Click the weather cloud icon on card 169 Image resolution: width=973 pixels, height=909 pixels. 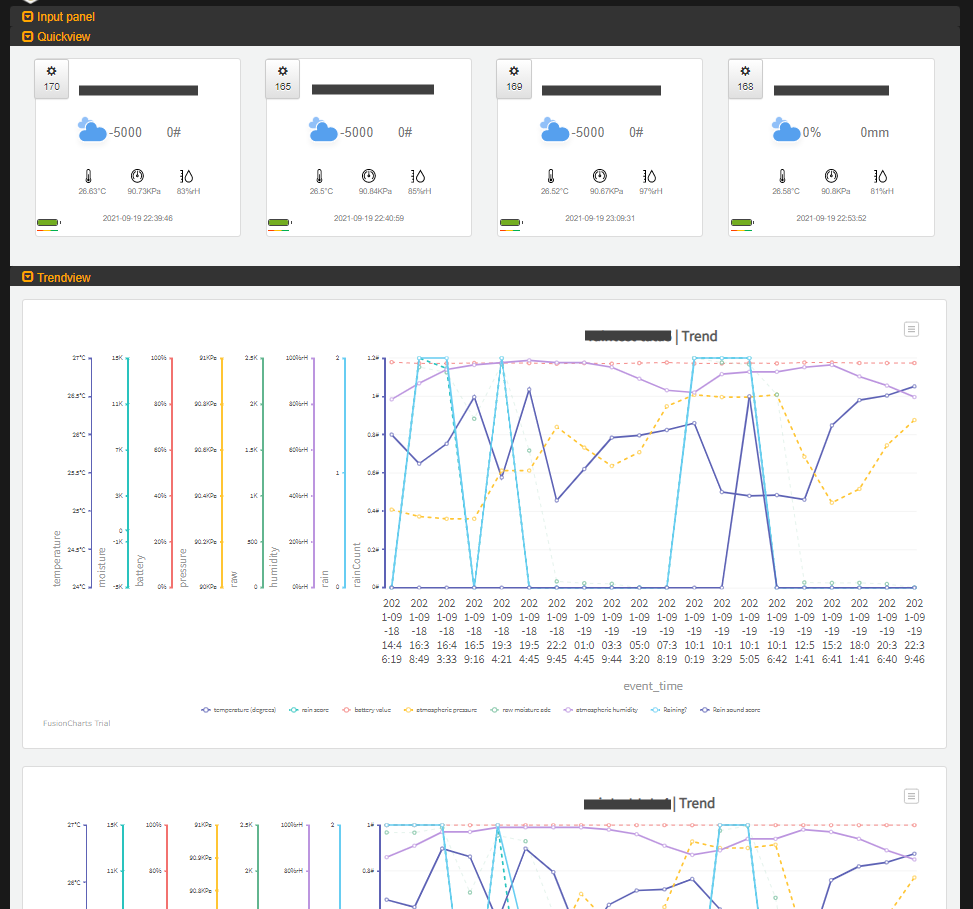554,130
